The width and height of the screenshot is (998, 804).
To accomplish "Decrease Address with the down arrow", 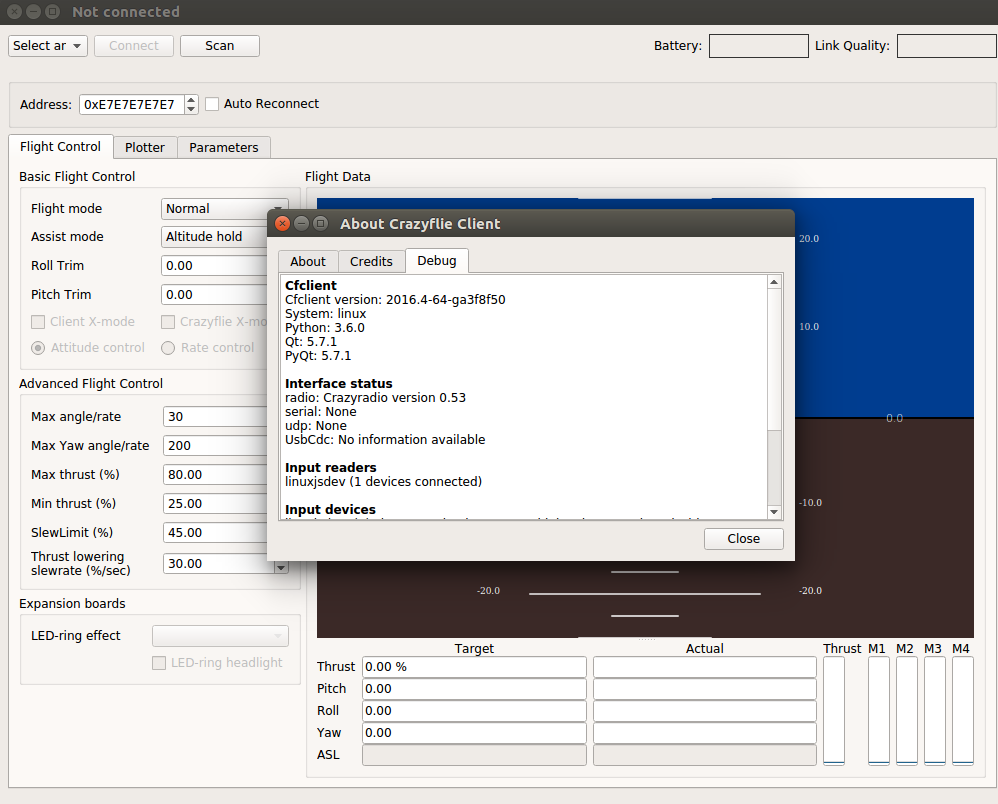I will click(191, 109).
